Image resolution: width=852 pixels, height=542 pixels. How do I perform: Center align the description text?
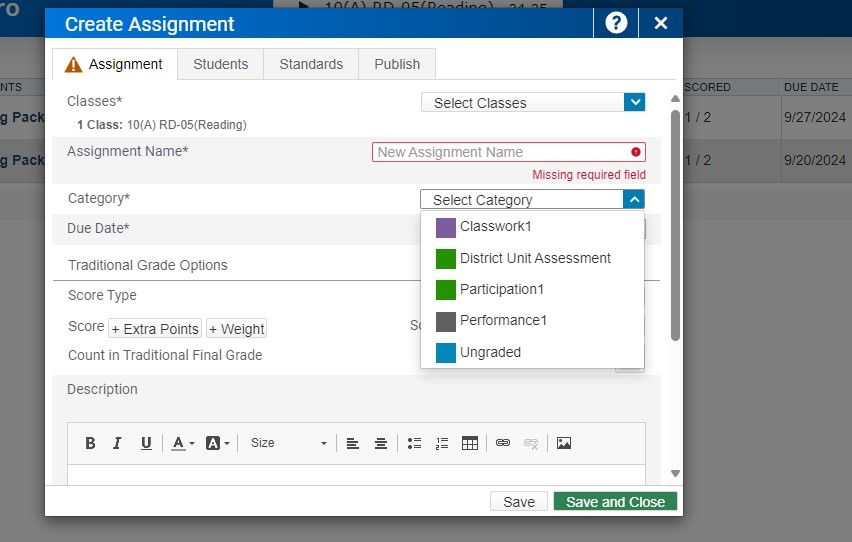point(381,443)
